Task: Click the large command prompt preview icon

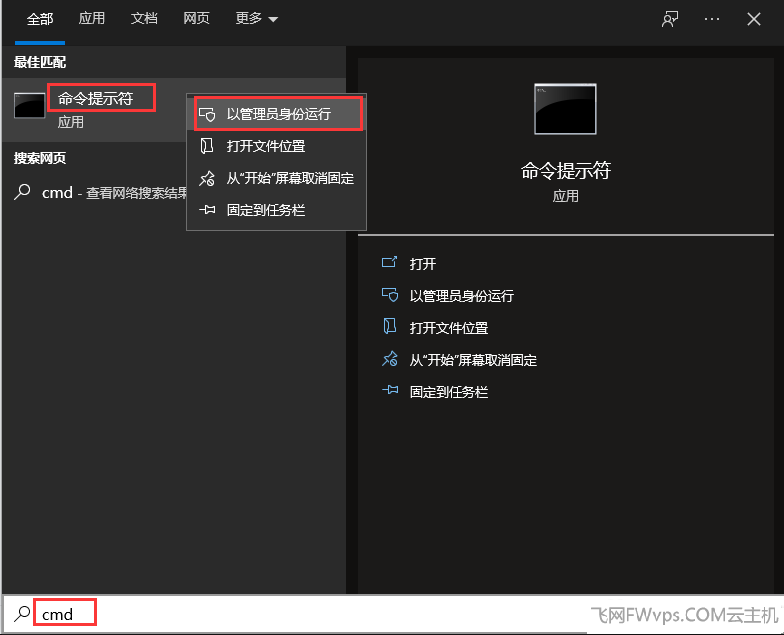Action: [565, 109]
